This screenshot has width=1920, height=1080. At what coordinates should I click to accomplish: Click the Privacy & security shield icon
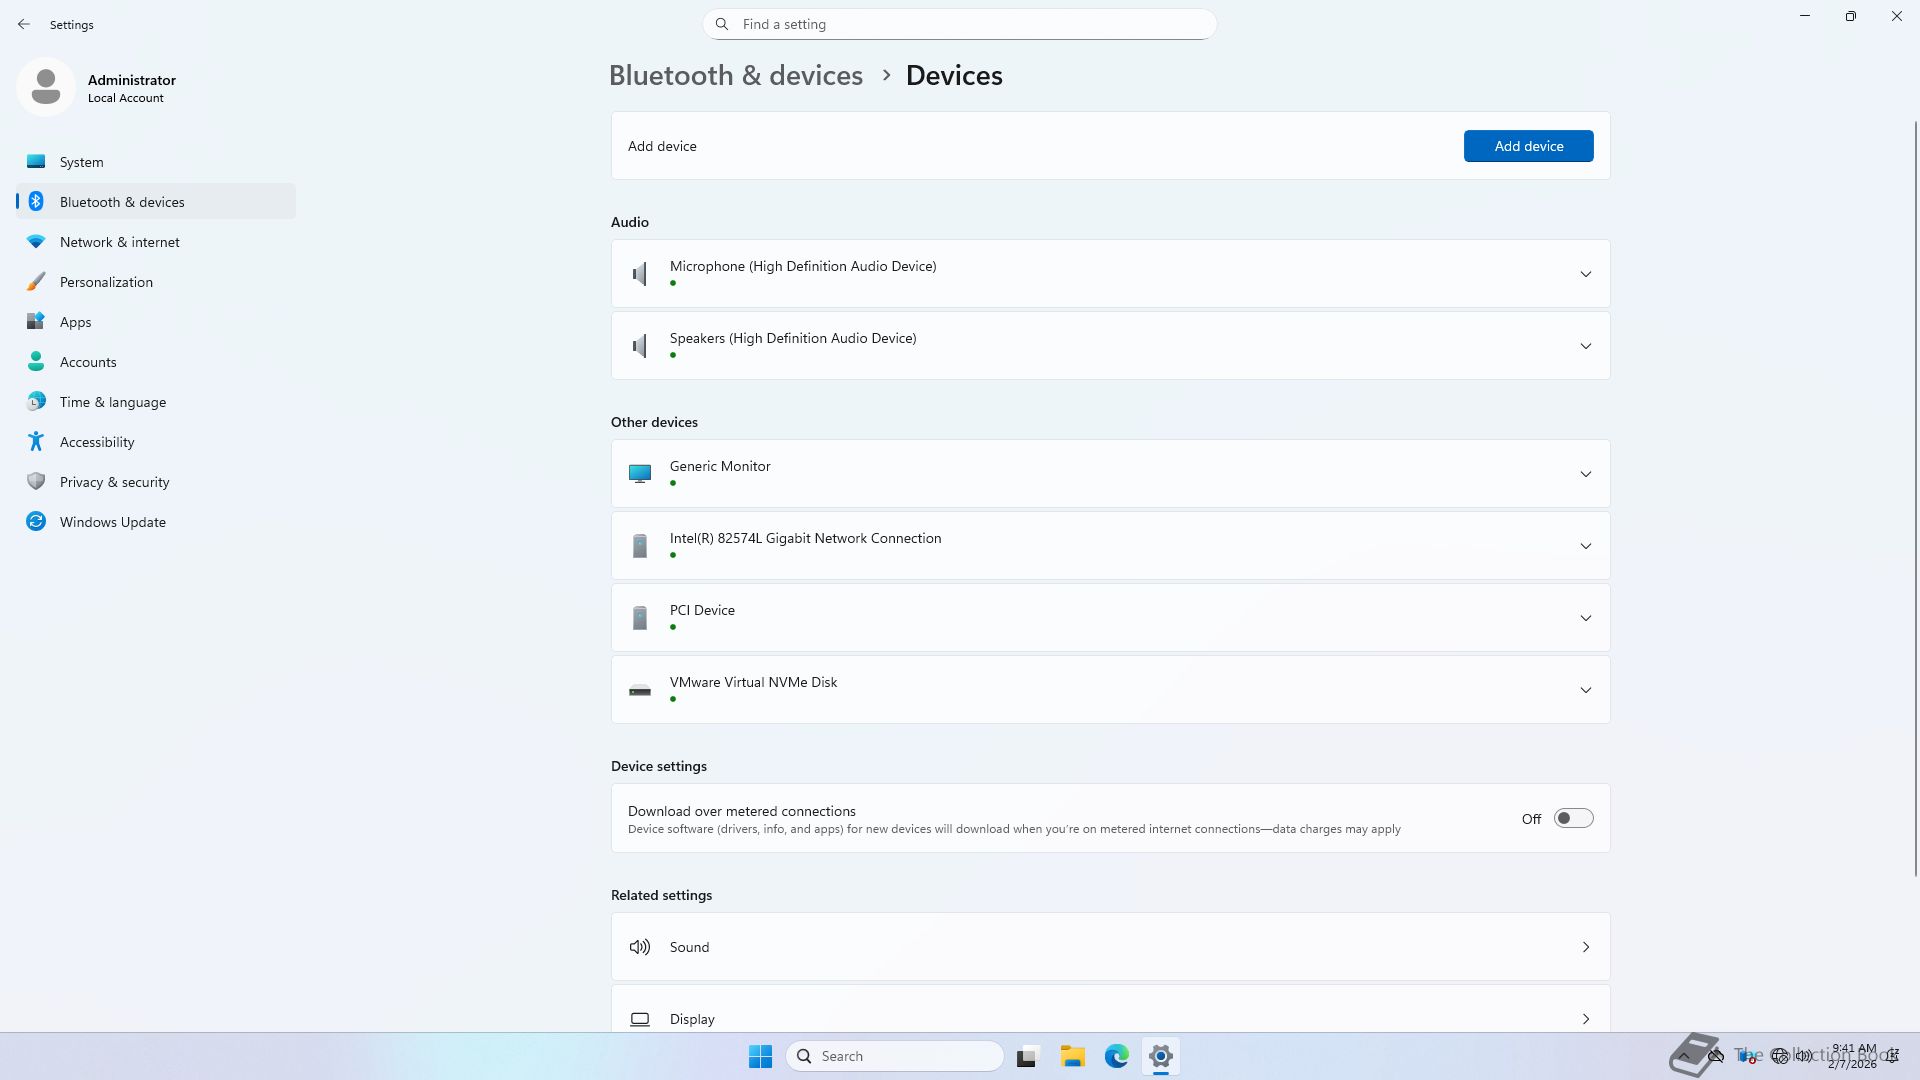click(x=36, y=481)
